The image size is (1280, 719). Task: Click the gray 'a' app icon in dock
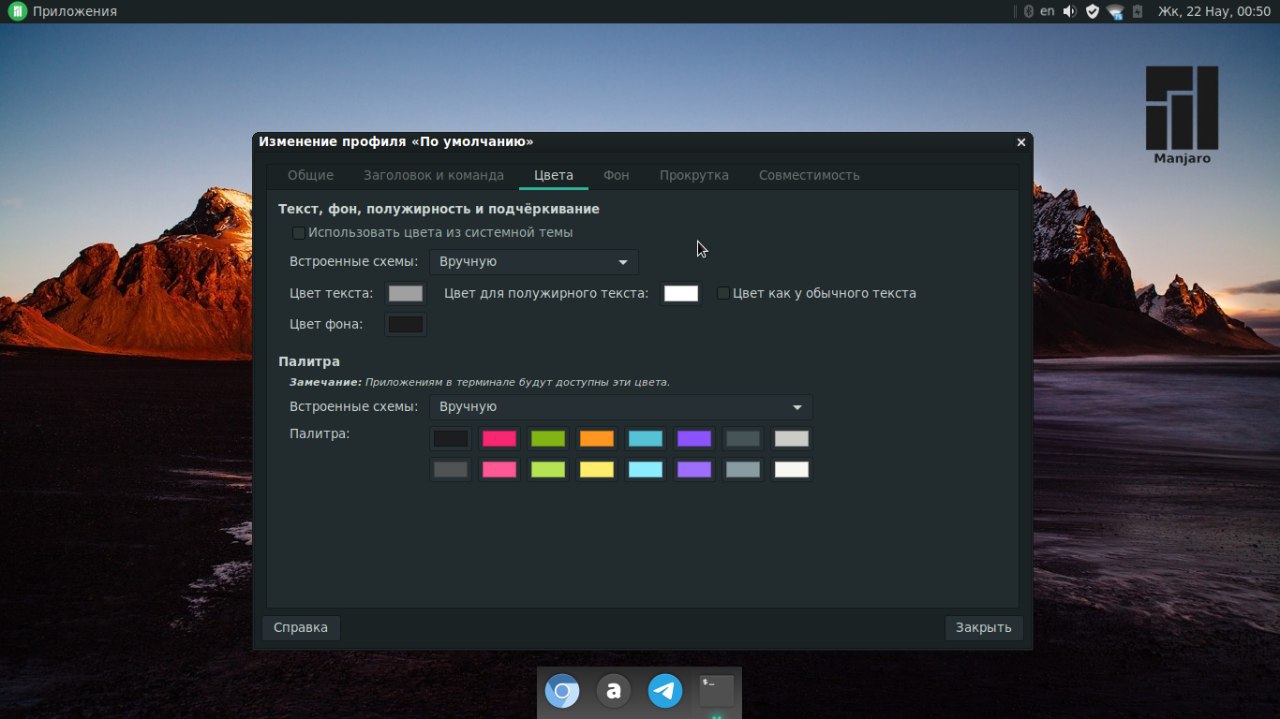[x=614, y=691]
